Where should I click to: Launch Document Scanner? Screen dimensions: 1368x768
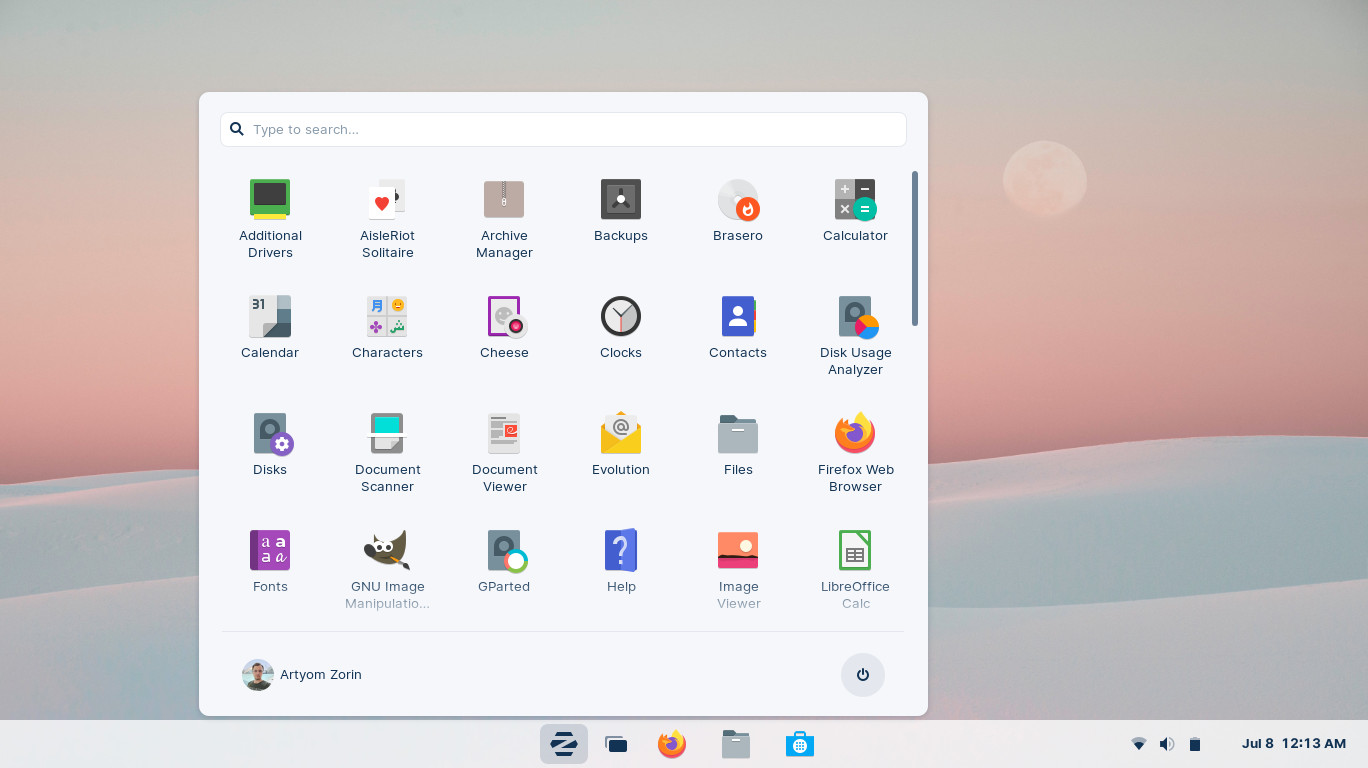[387, 452]
